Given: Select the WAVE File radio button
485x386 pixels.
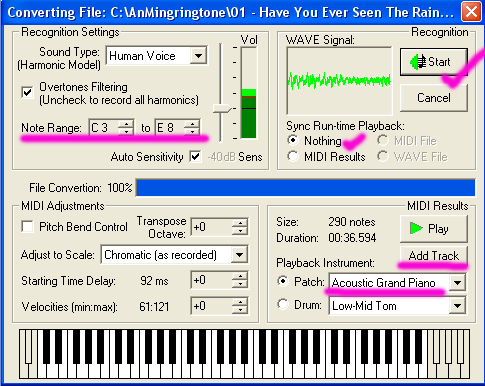Looking at the screenshot, I should tap(383, 156).
